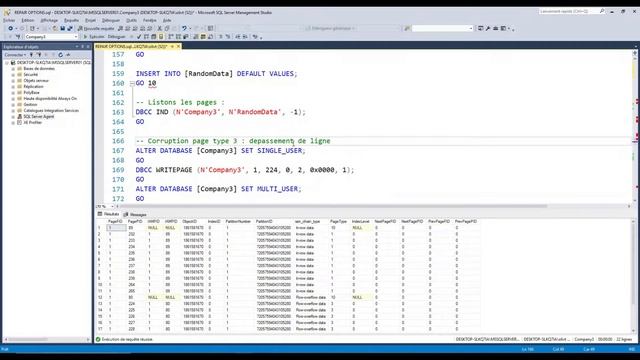This screenshot has width=640, height=360.
Task: Expand the Bases de données folder
Action: (x=13, y=69)
